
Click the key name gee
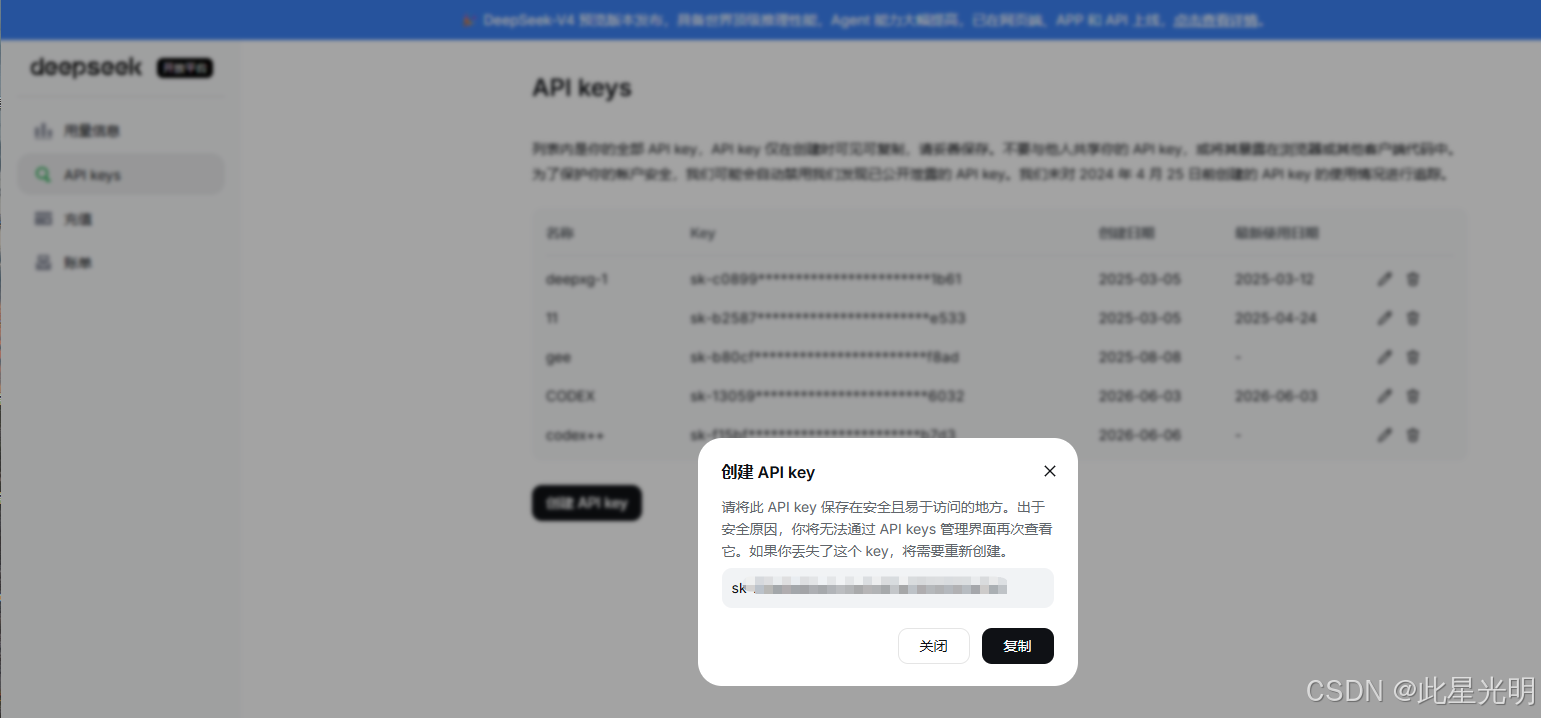(x=558, y=357)
